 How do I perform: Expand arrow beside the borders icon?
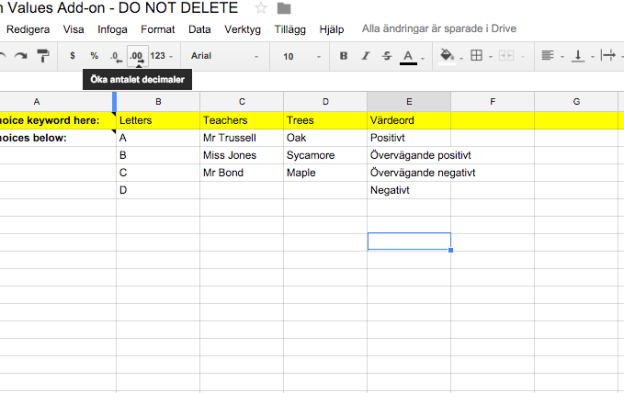coord(491,57)
